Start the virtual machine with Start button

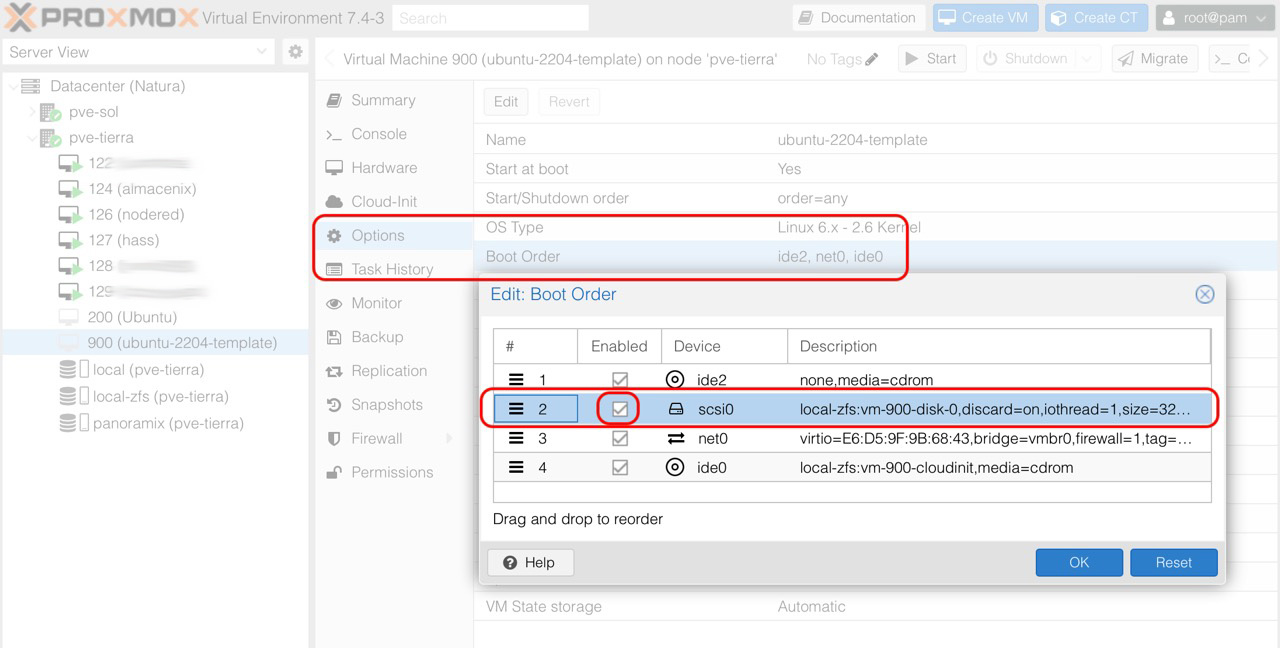coord(930,59)
